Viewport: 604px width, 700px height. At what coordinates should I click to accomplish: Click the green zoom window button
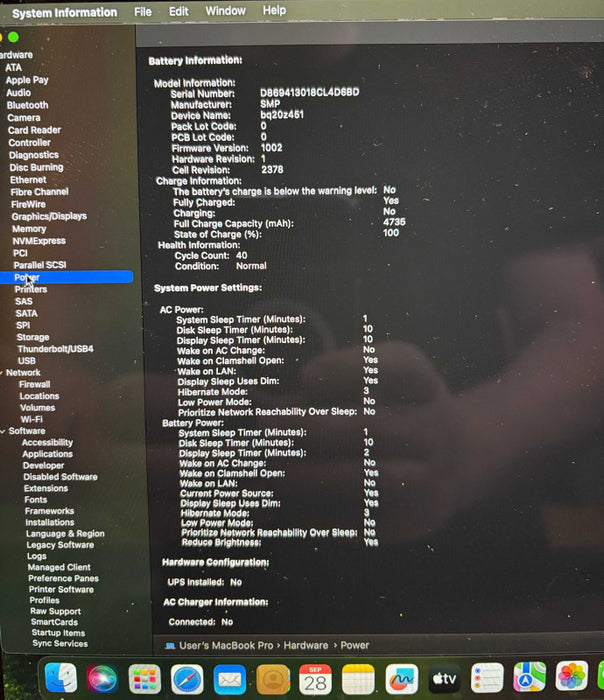(x=13, y=37)
